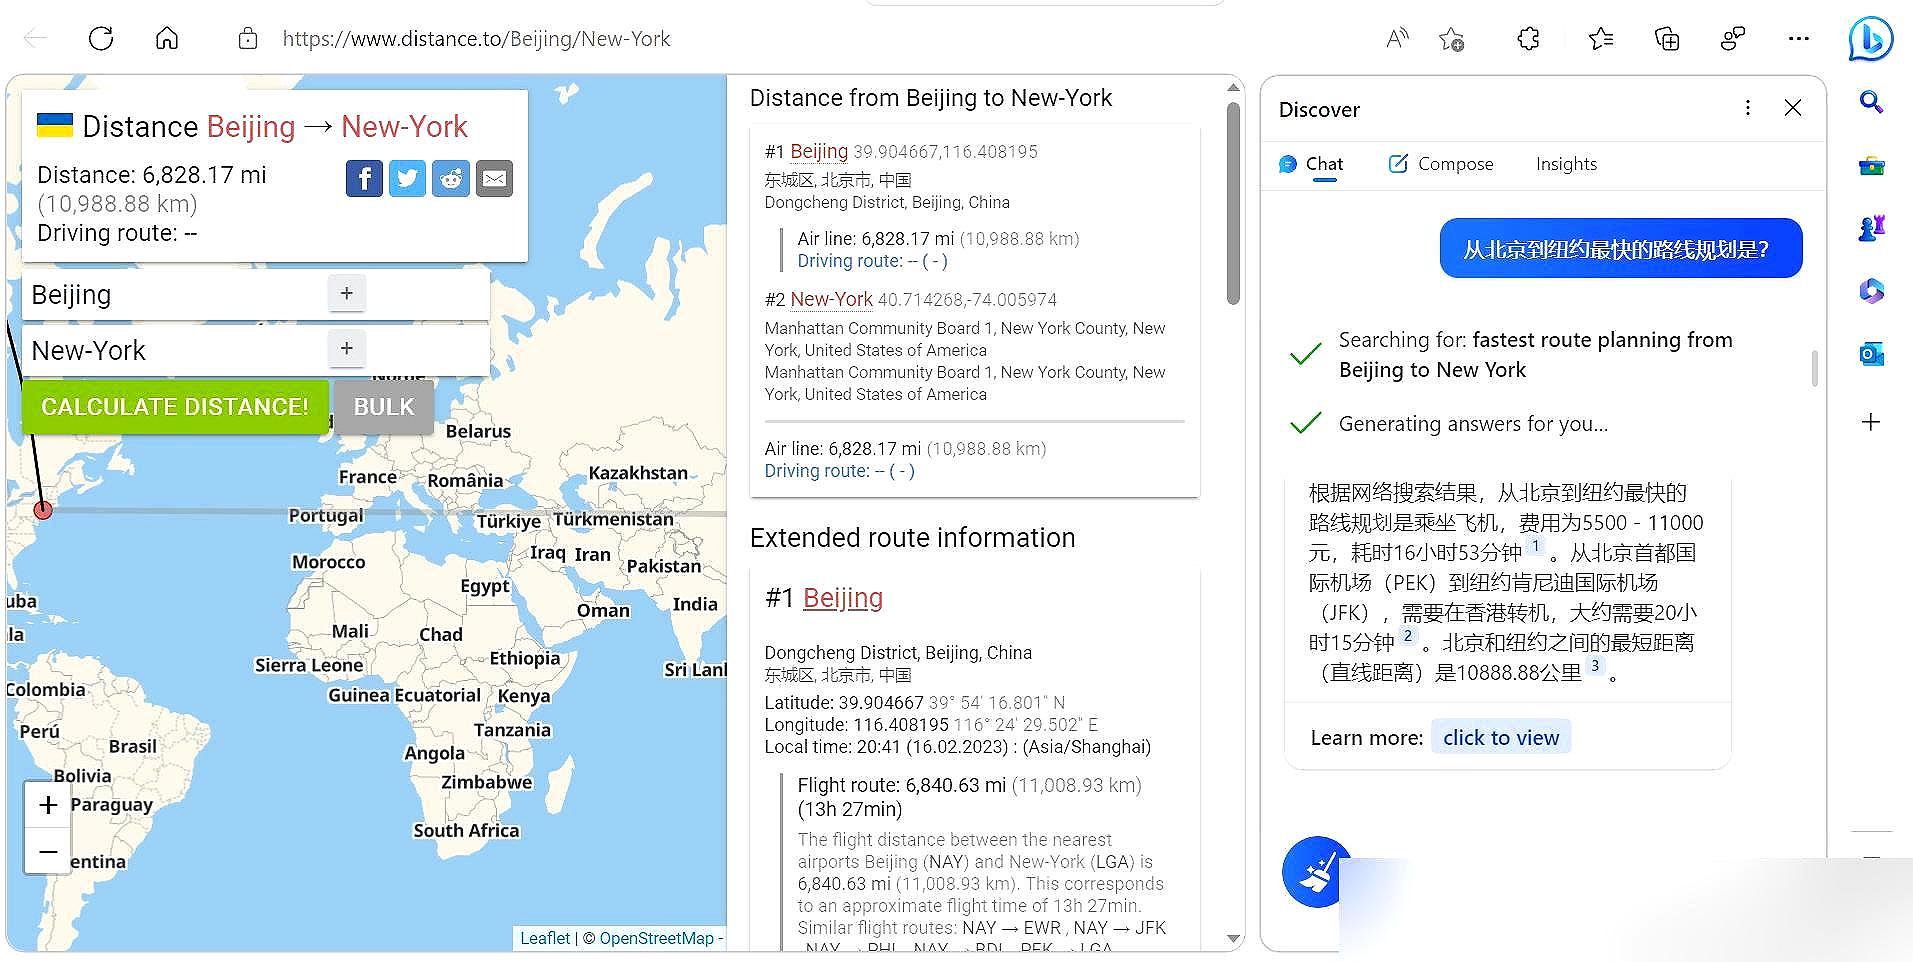
Task: Click the address bar URL
Action: (x=476, y=39)
